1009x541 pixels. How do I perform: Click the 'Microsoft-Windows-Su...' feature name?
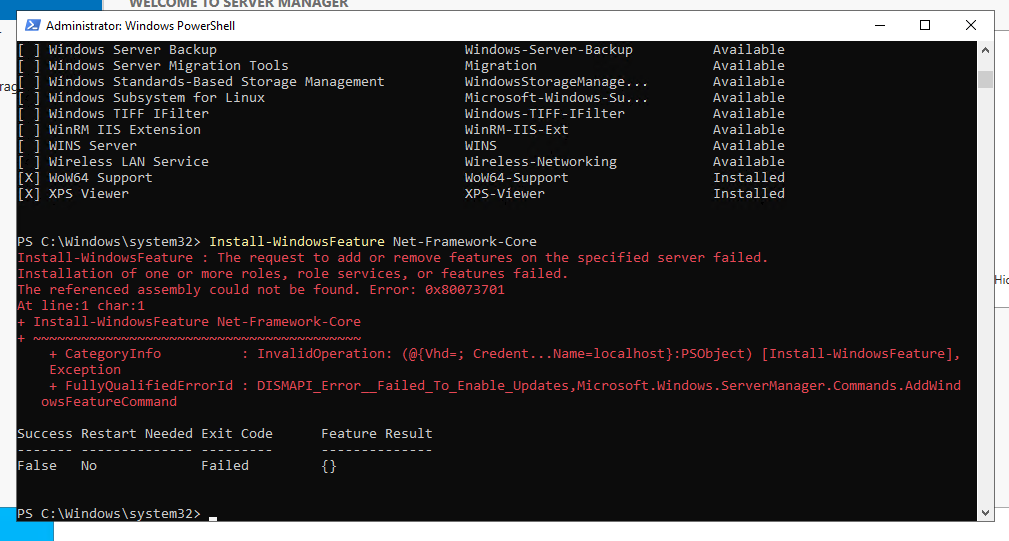point(557,98)
